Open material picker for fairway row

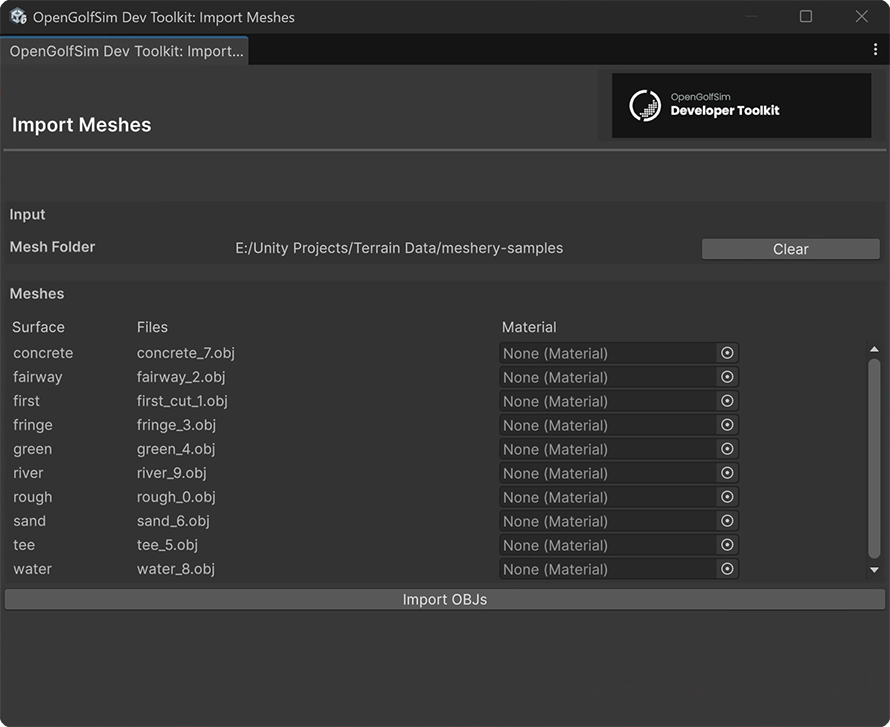(x=727, y=377)
